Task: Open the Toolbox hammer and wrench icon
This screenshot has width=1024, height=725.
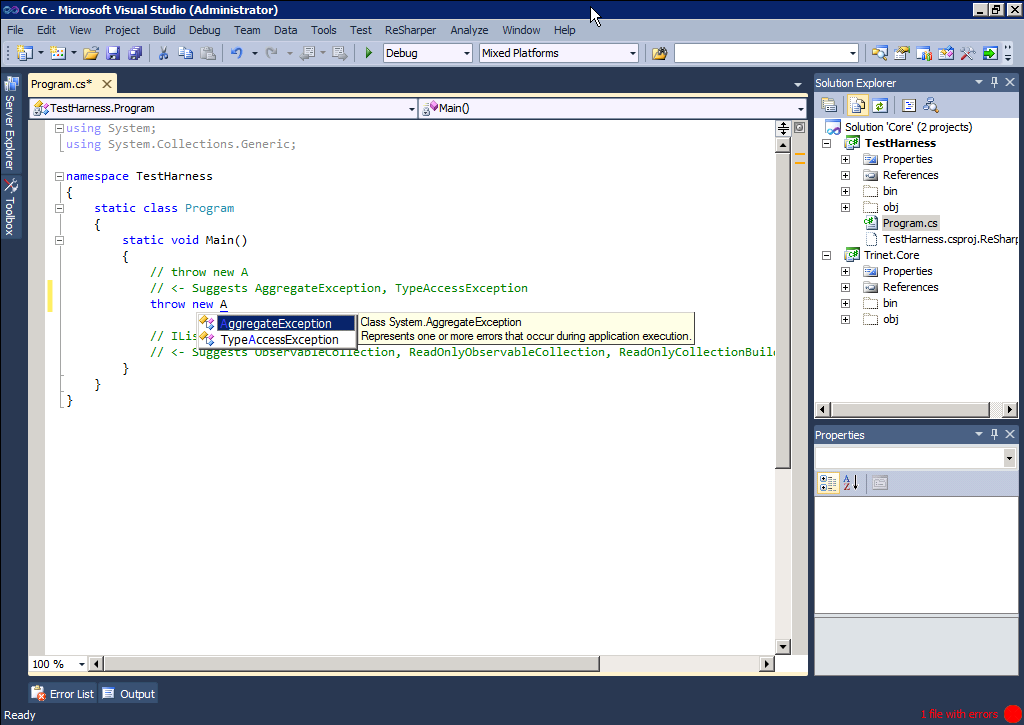Action: coord(968,53)
